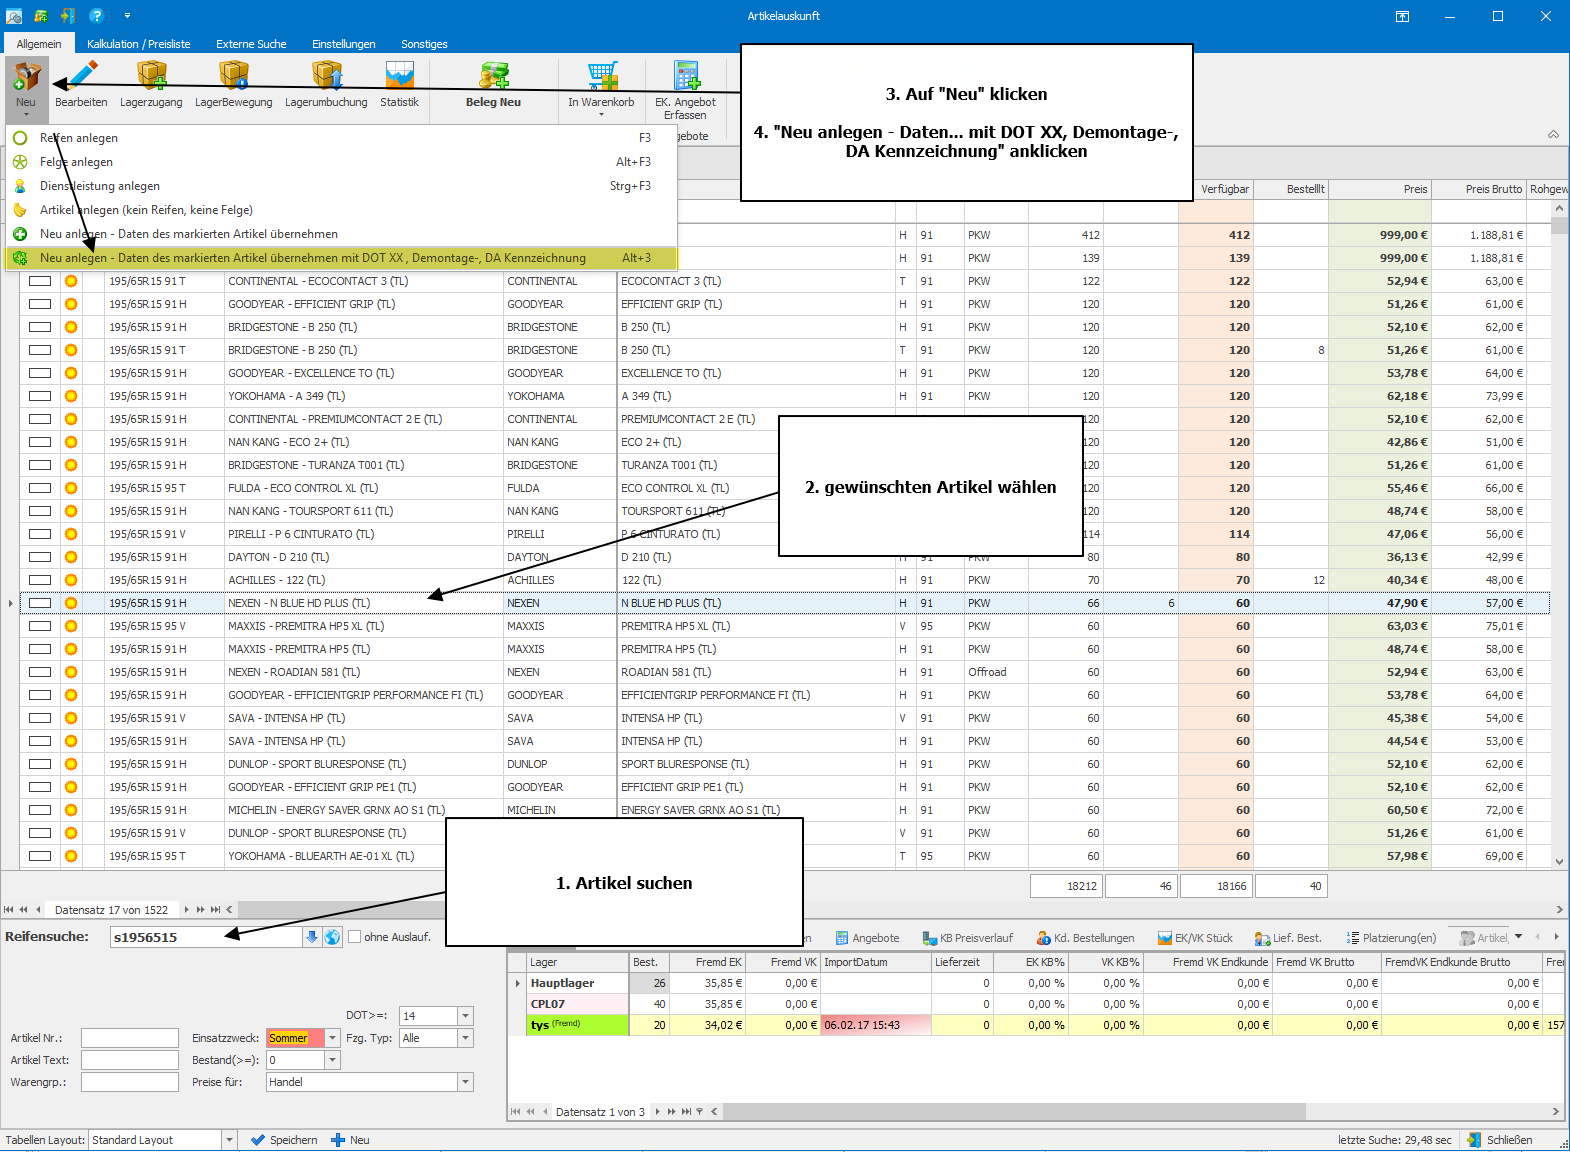Viewport: 1570px width, 1152px height.
Task: Sort by Verfügbar column header
Action: 1216,189
